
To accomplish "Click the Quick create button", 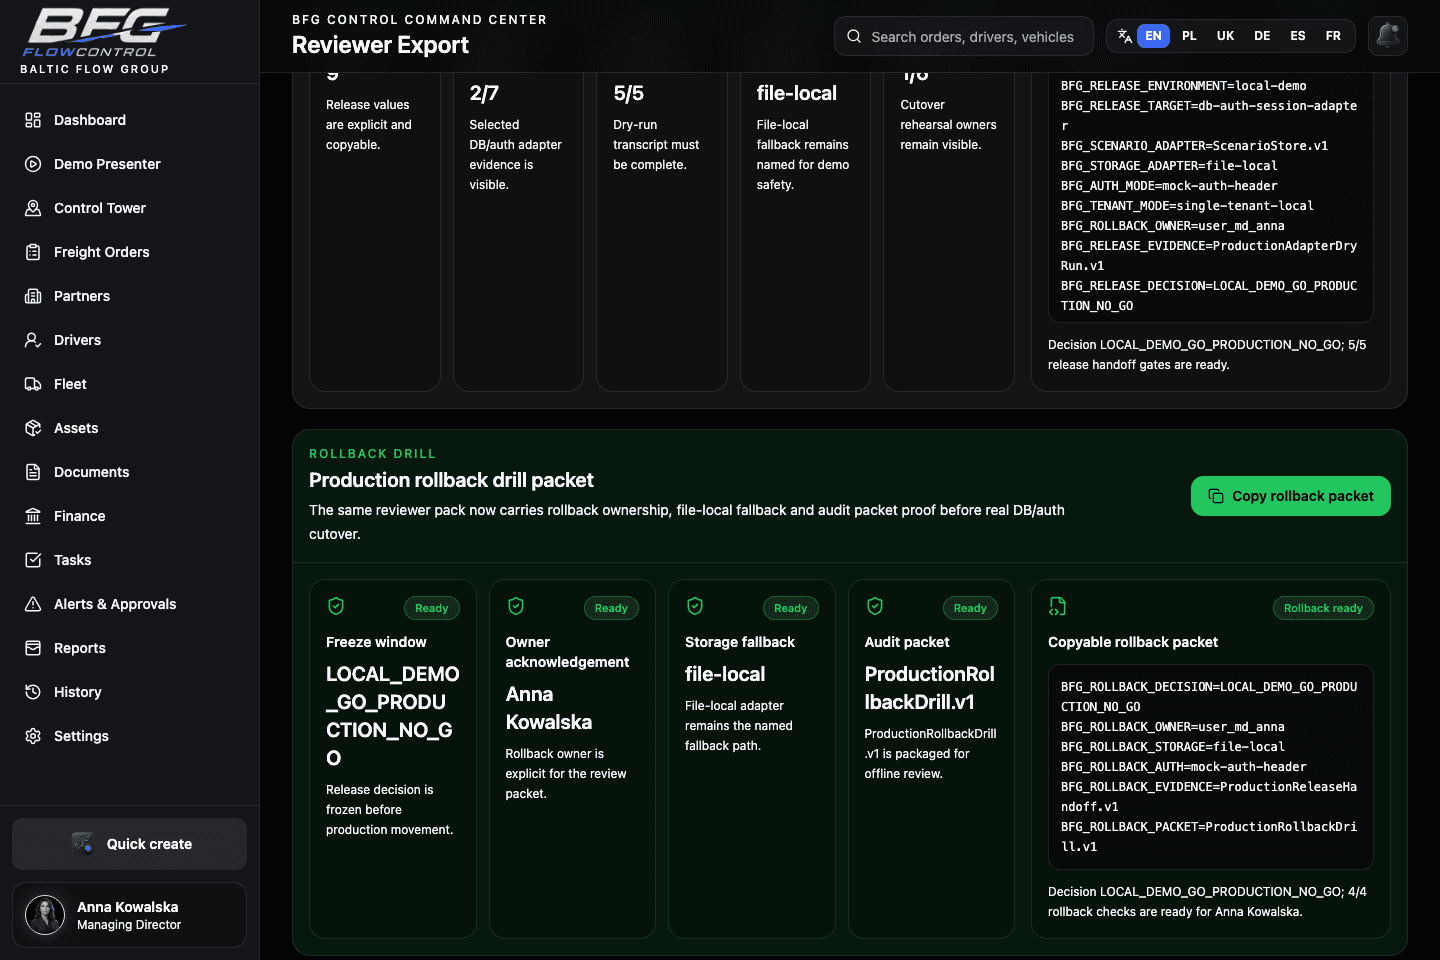I will 129,844.
